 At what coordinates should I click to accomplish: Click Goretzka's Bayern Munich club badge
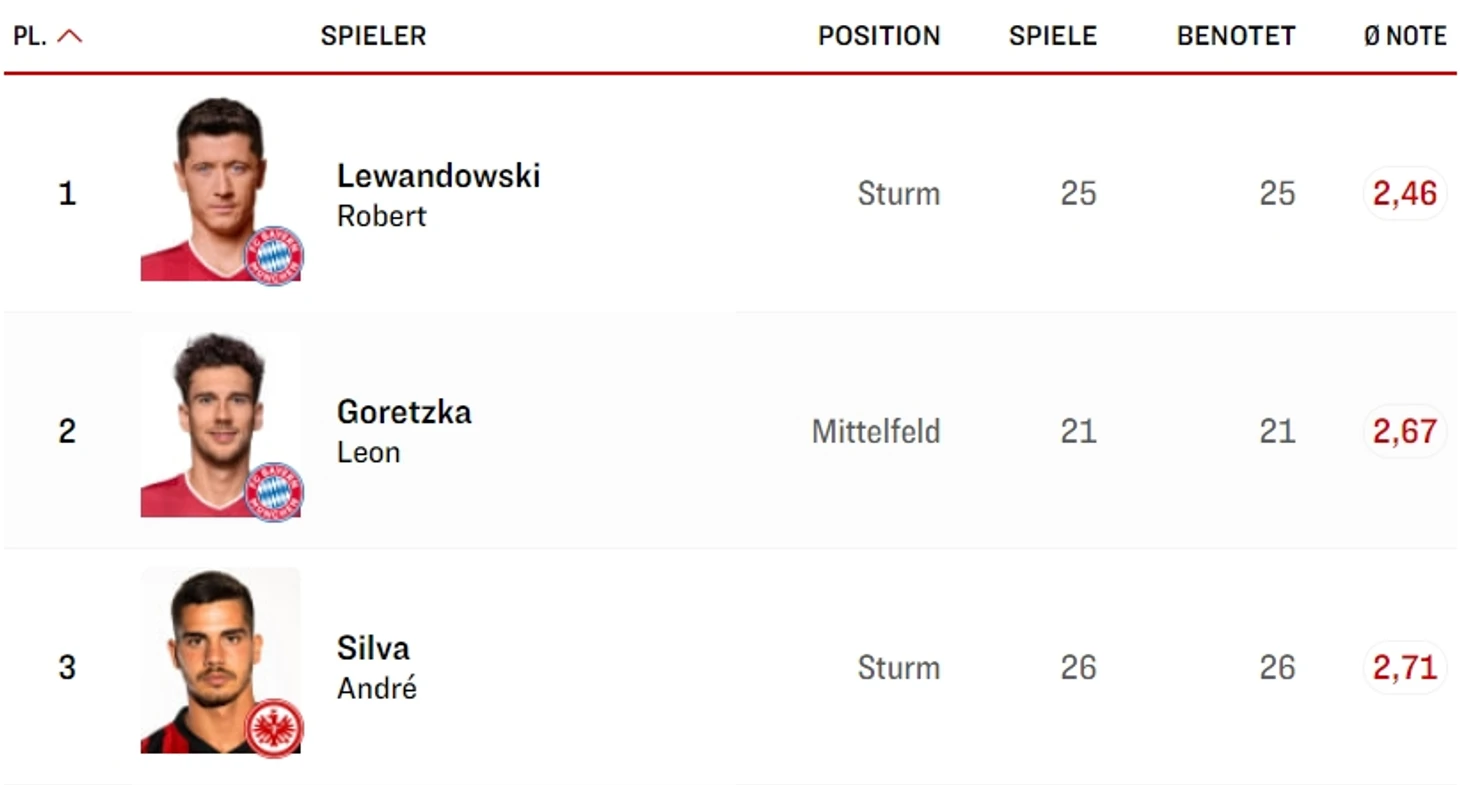click(273, 492)
